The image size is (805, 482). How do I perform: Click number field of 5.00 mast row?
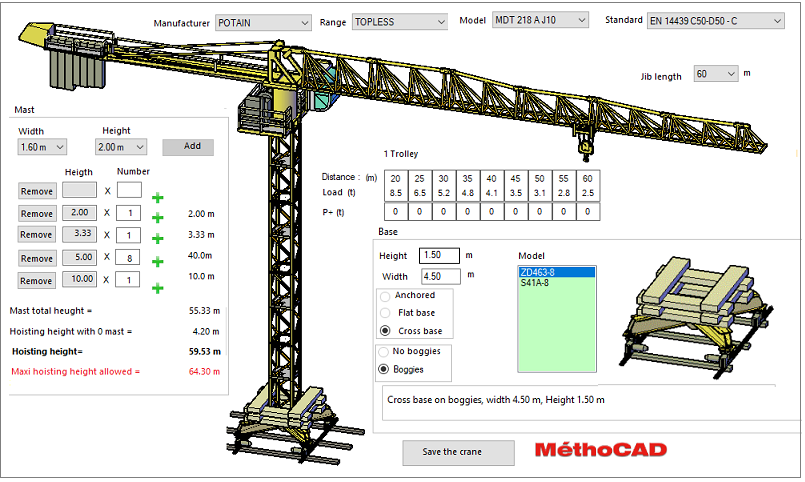click(x=128, y=257)
